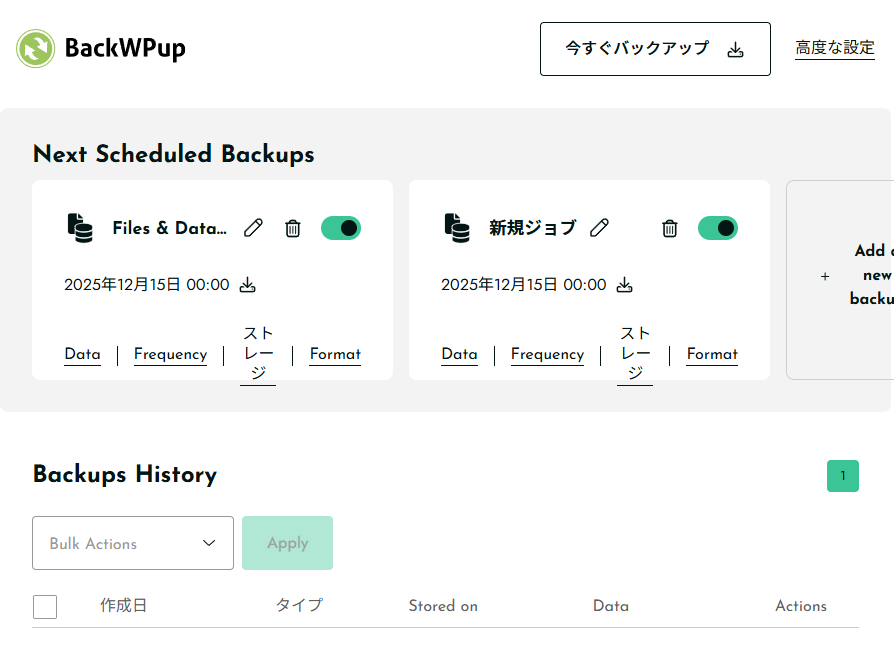This screenshot has height=648, width=894.
Task: Click the pencil icon beside 新規ジョブ
Action: tap(599, 228)
